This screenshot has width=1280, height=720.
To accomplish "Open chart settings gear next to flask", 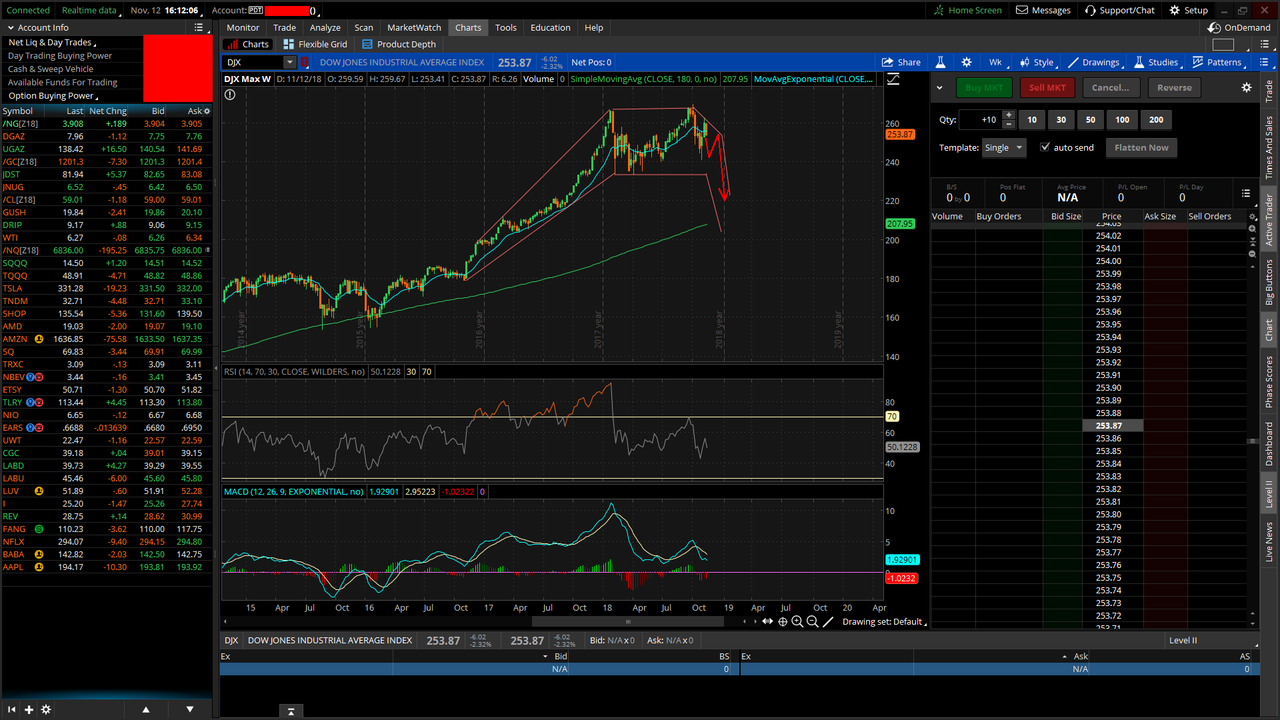I will pyautogui.click(x=966, y=62).
